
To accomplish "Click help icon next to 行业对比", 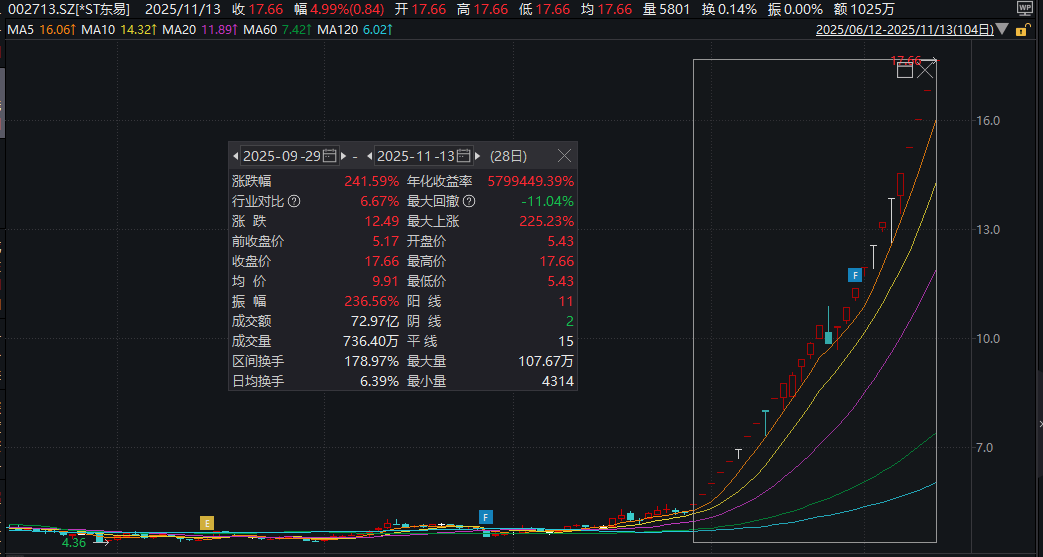I will point(294,201).
